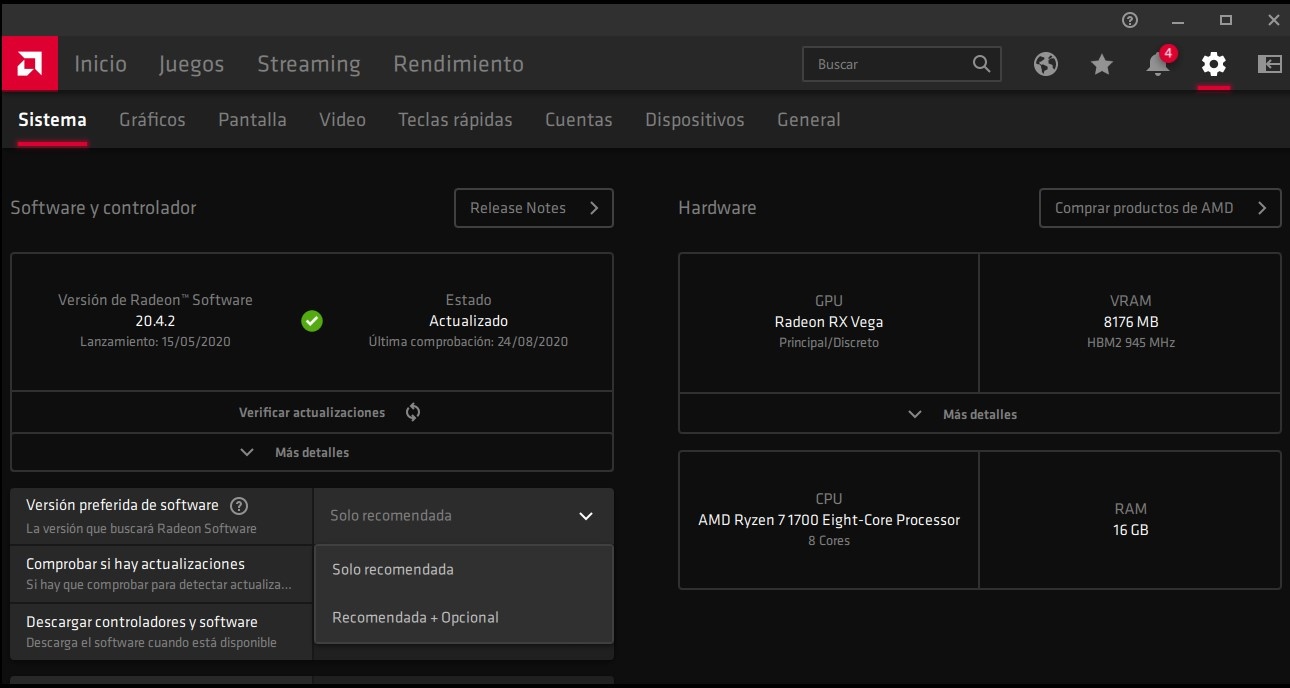
Task: Click the Principal/Discreto label
Action: [x=829, y=343]
